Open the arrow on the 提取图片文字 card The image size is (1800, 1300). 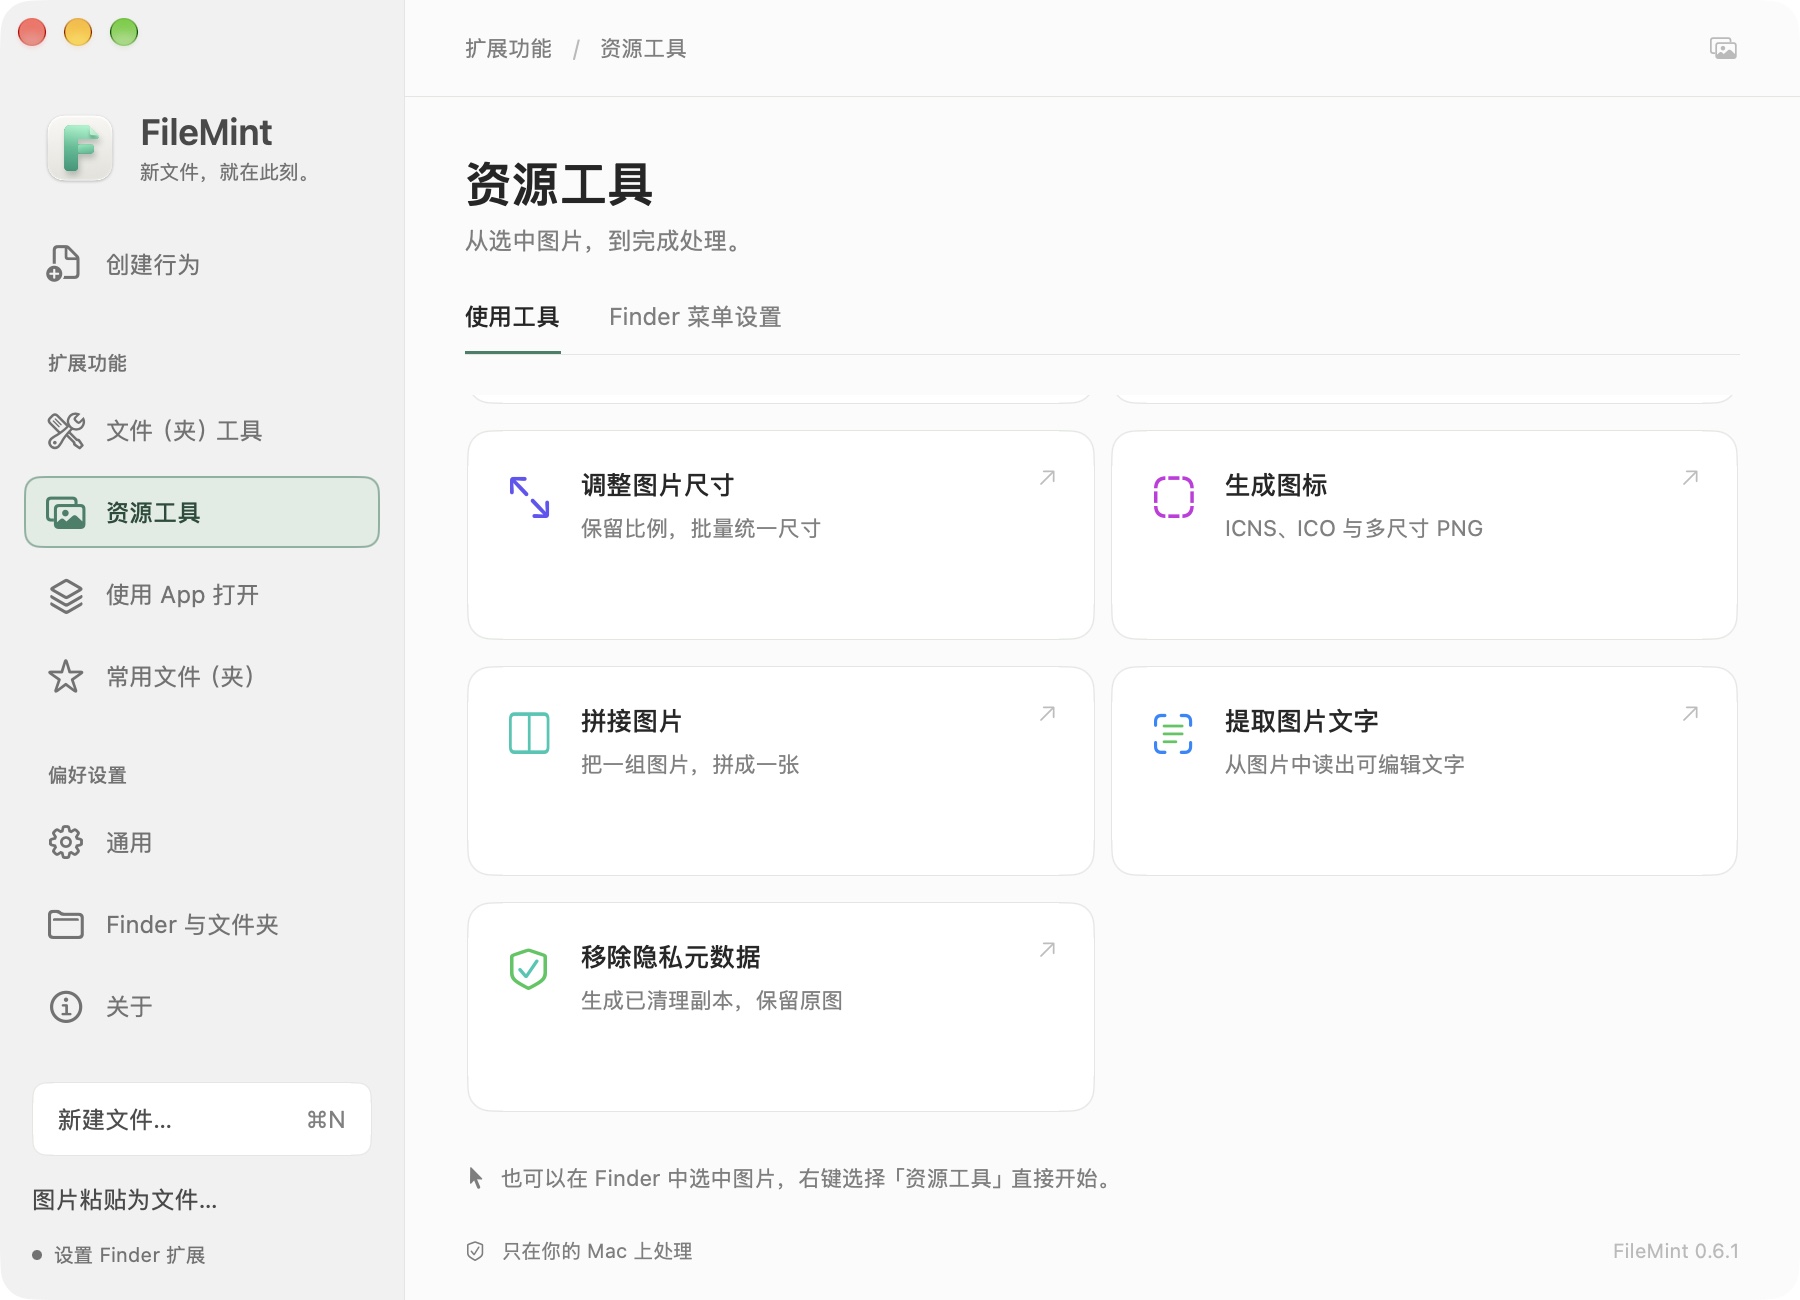point(1690,714)
